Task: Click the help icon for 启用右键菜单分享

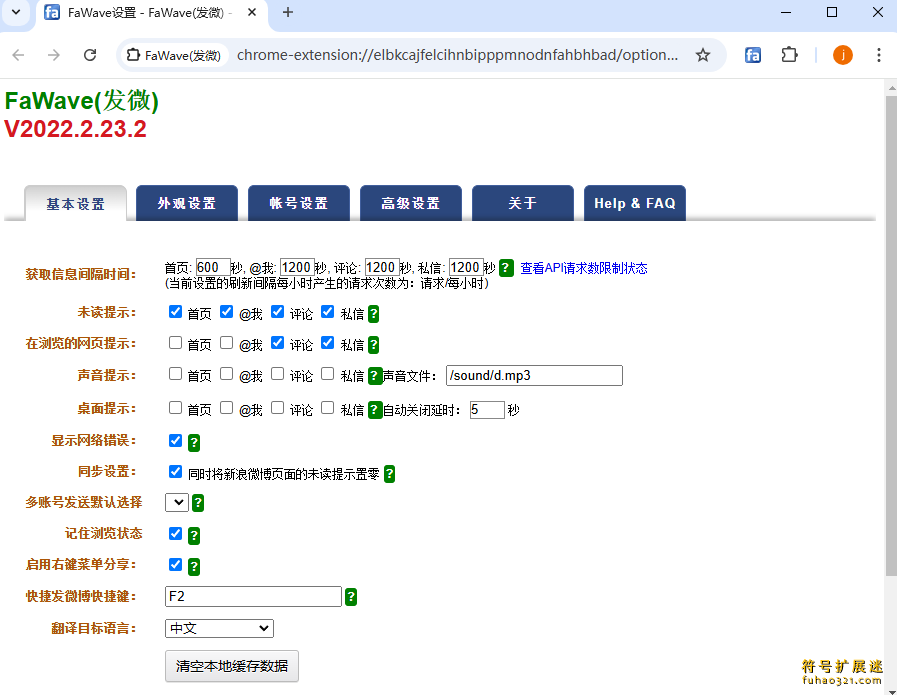Action: point(194,566)
